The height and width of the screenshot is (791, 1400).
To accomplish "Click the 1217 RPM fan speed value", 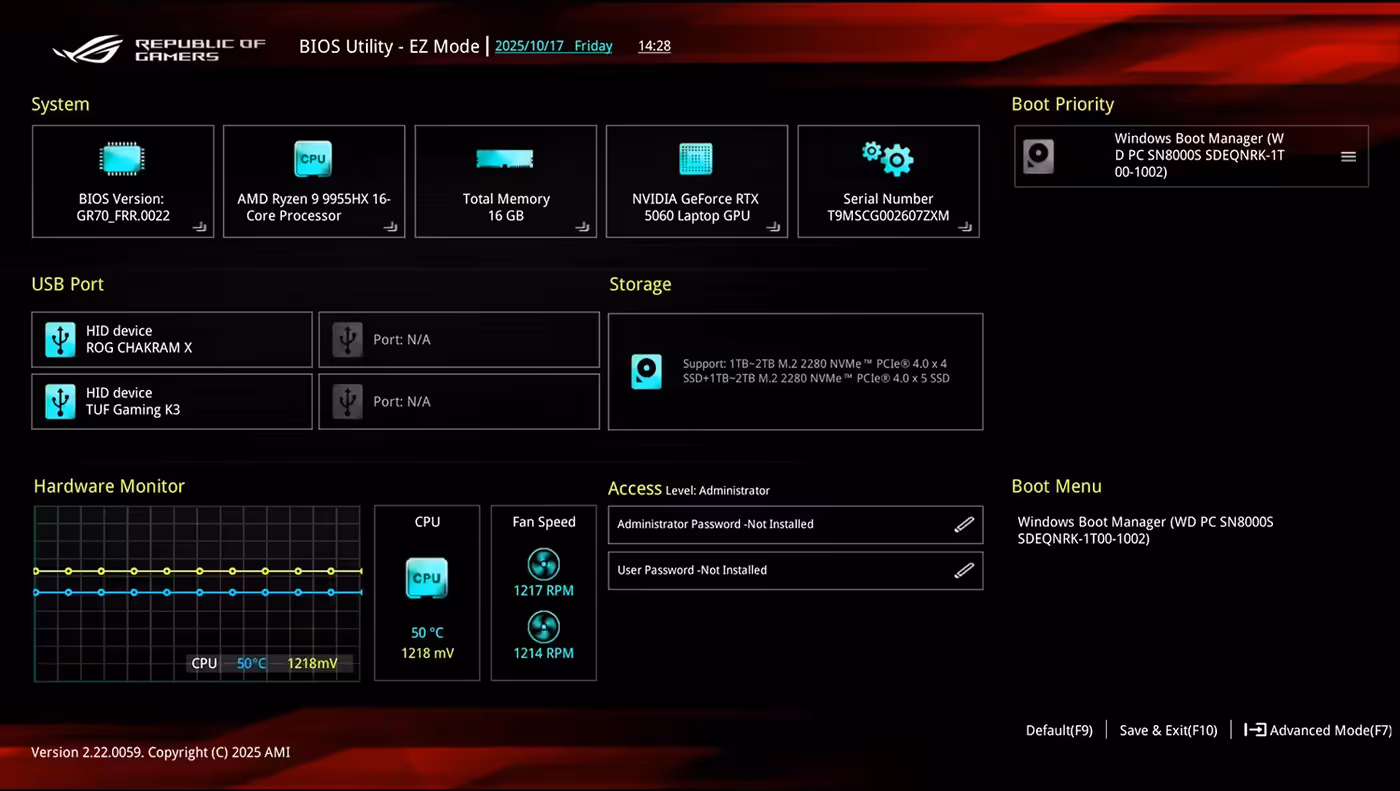I will pos(544,591).
